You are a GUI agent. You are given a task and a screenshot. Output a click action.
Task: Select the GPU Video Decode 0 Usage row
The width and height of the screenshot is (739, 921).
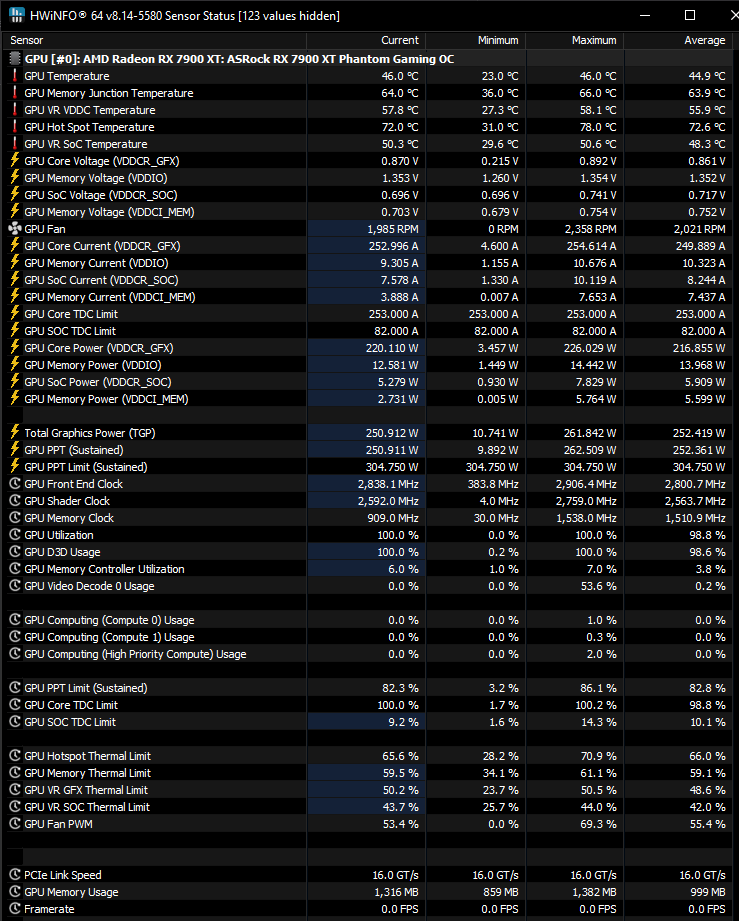tap(370, 586)
